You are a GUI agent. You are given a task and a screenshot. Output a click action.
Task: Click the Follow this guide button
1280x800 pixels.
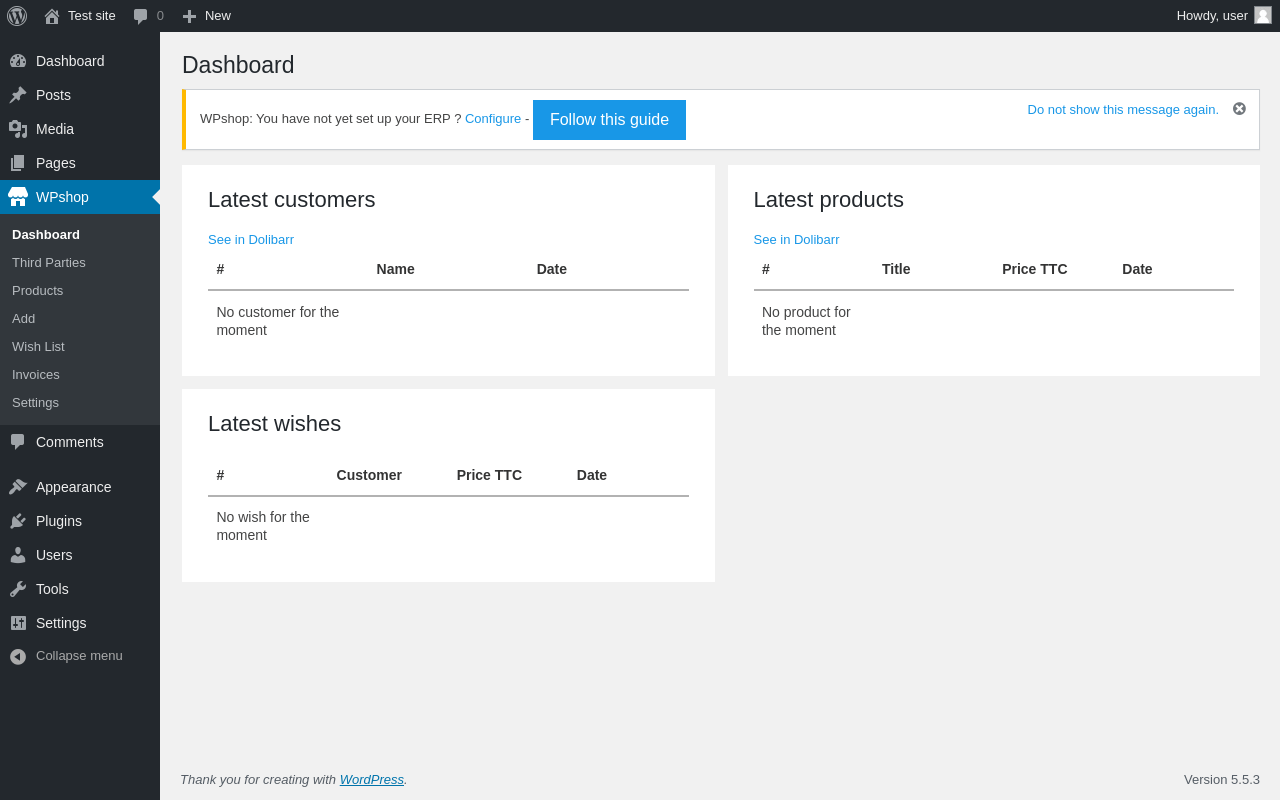pos(609,120)
